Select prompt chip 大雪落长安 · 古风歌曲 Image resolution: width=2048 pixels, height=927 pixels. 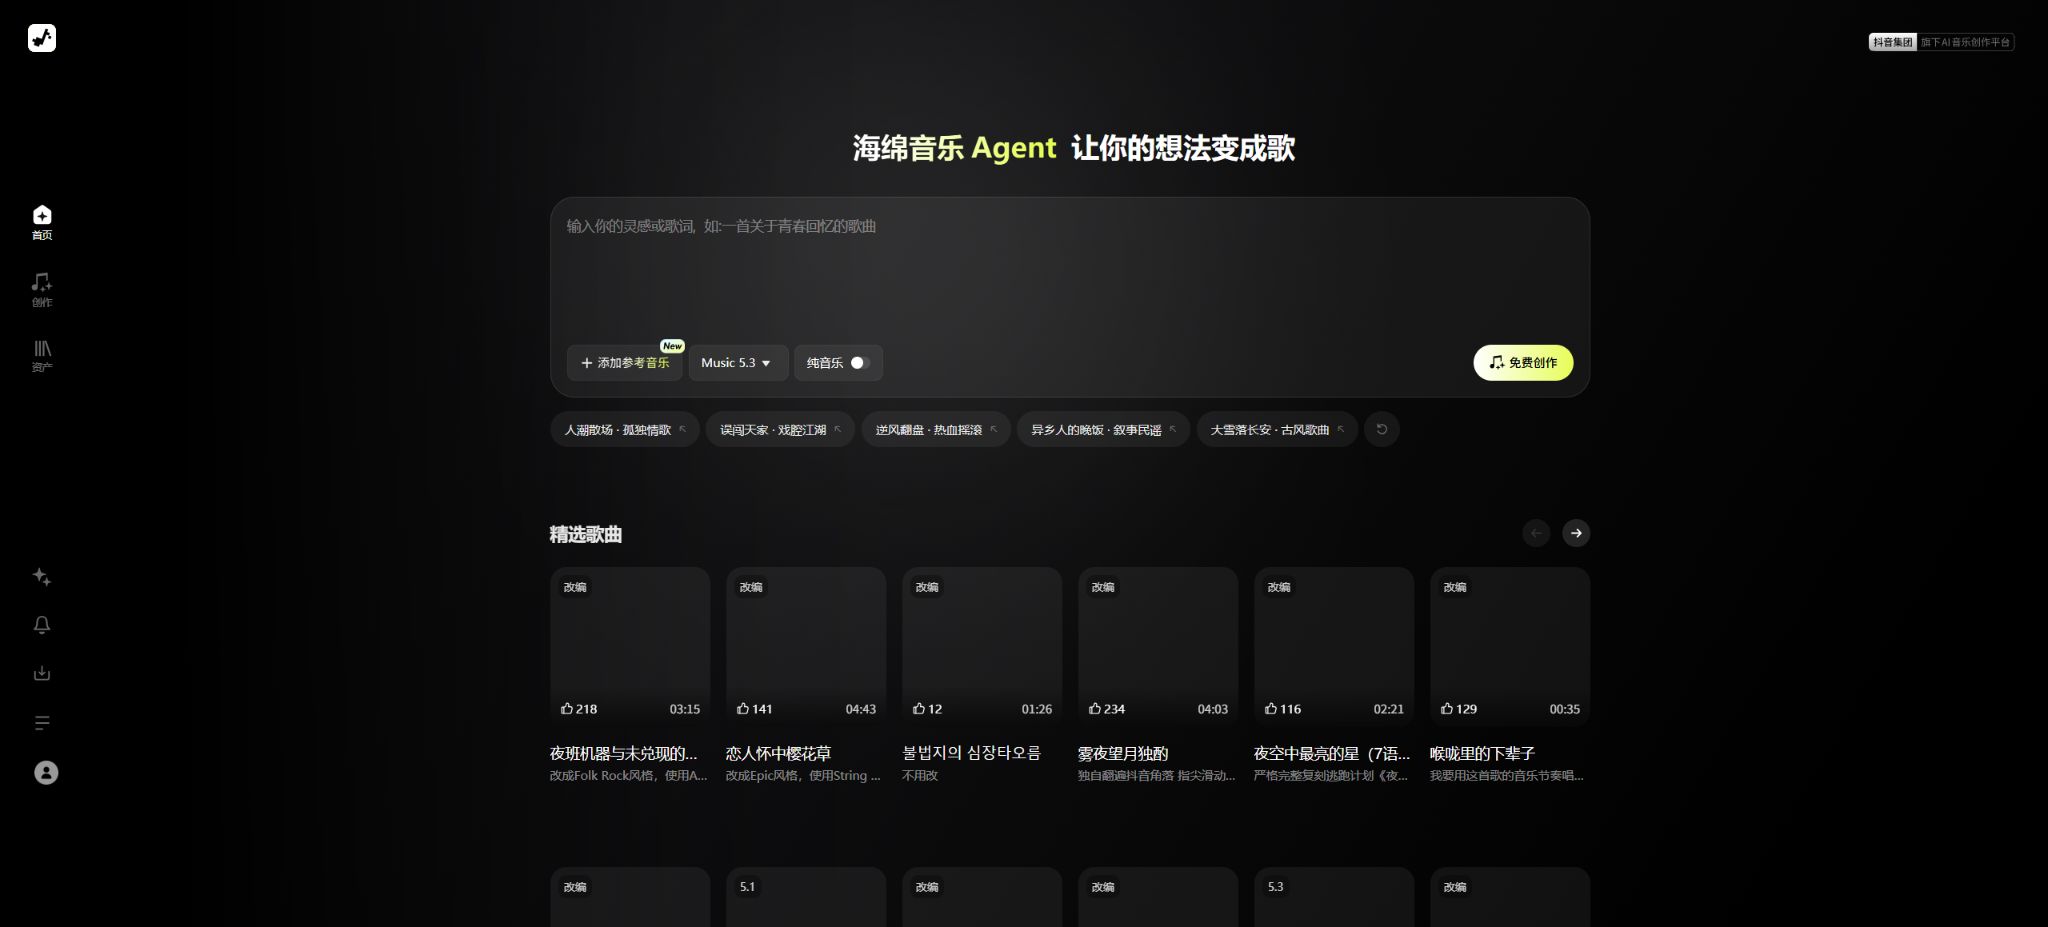point(1277,429)
